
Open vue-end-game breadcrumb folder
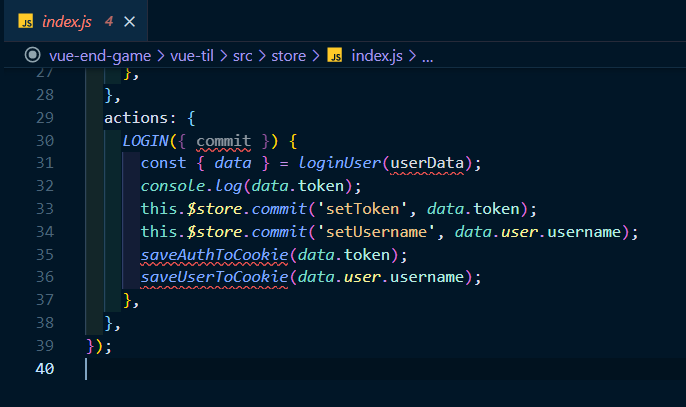pos(100,56)
